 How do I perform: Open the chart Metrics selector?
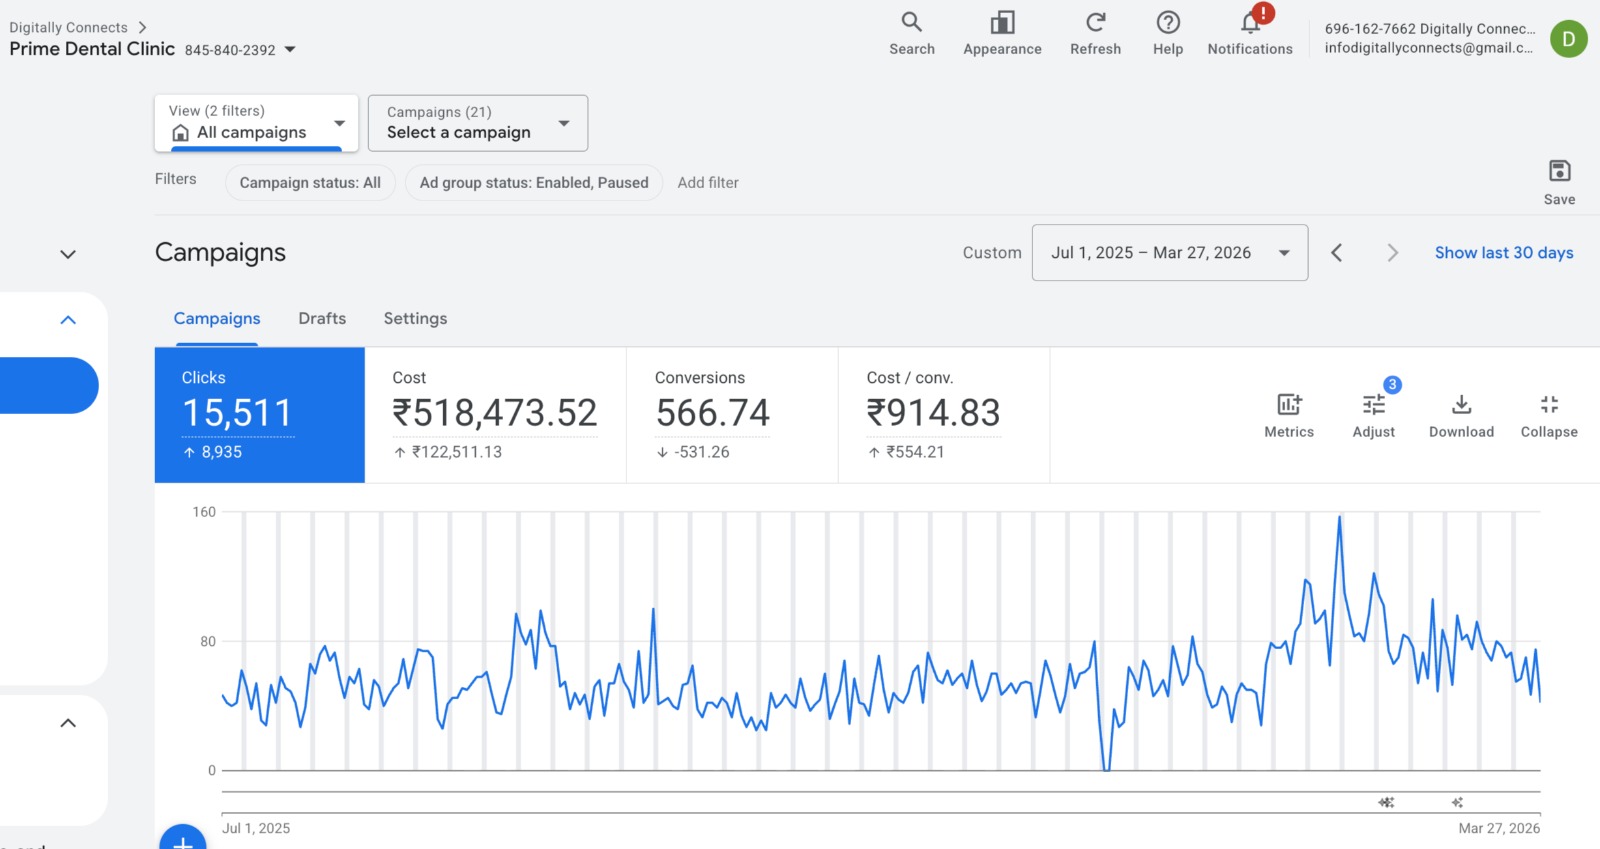pos(1289,415)
